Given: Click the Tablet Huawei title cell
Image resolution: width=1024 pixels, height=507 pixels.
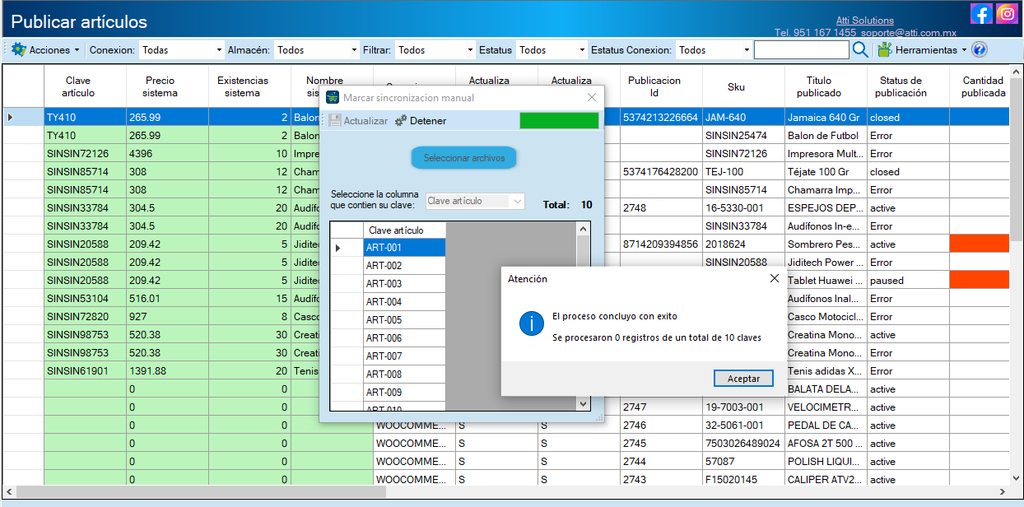Looking at the screenshot, I should click(826, 280).
